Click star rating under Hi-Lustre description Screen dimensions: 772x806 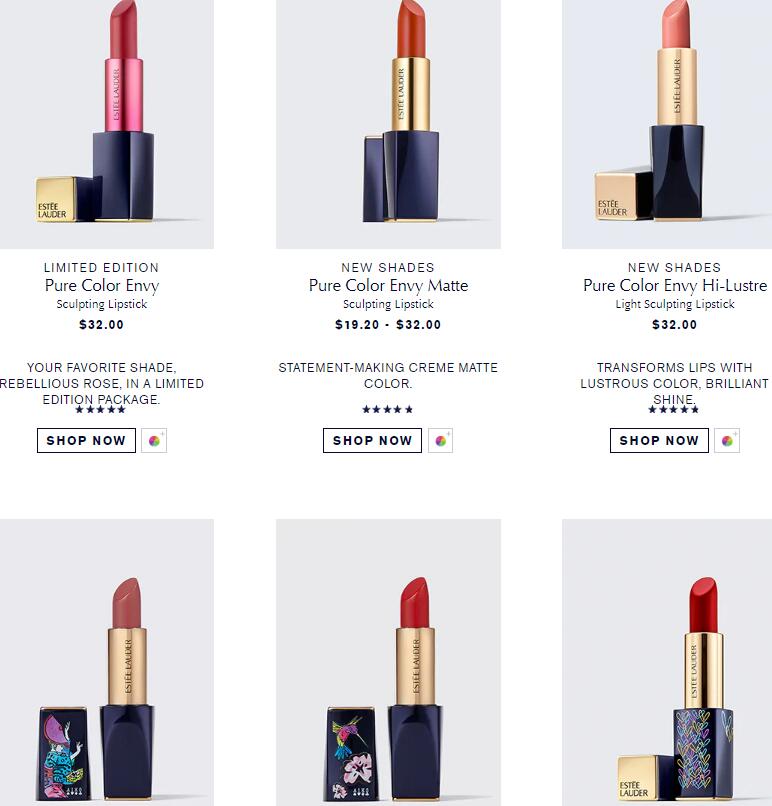pyautogui.click(x=674, y=410)
